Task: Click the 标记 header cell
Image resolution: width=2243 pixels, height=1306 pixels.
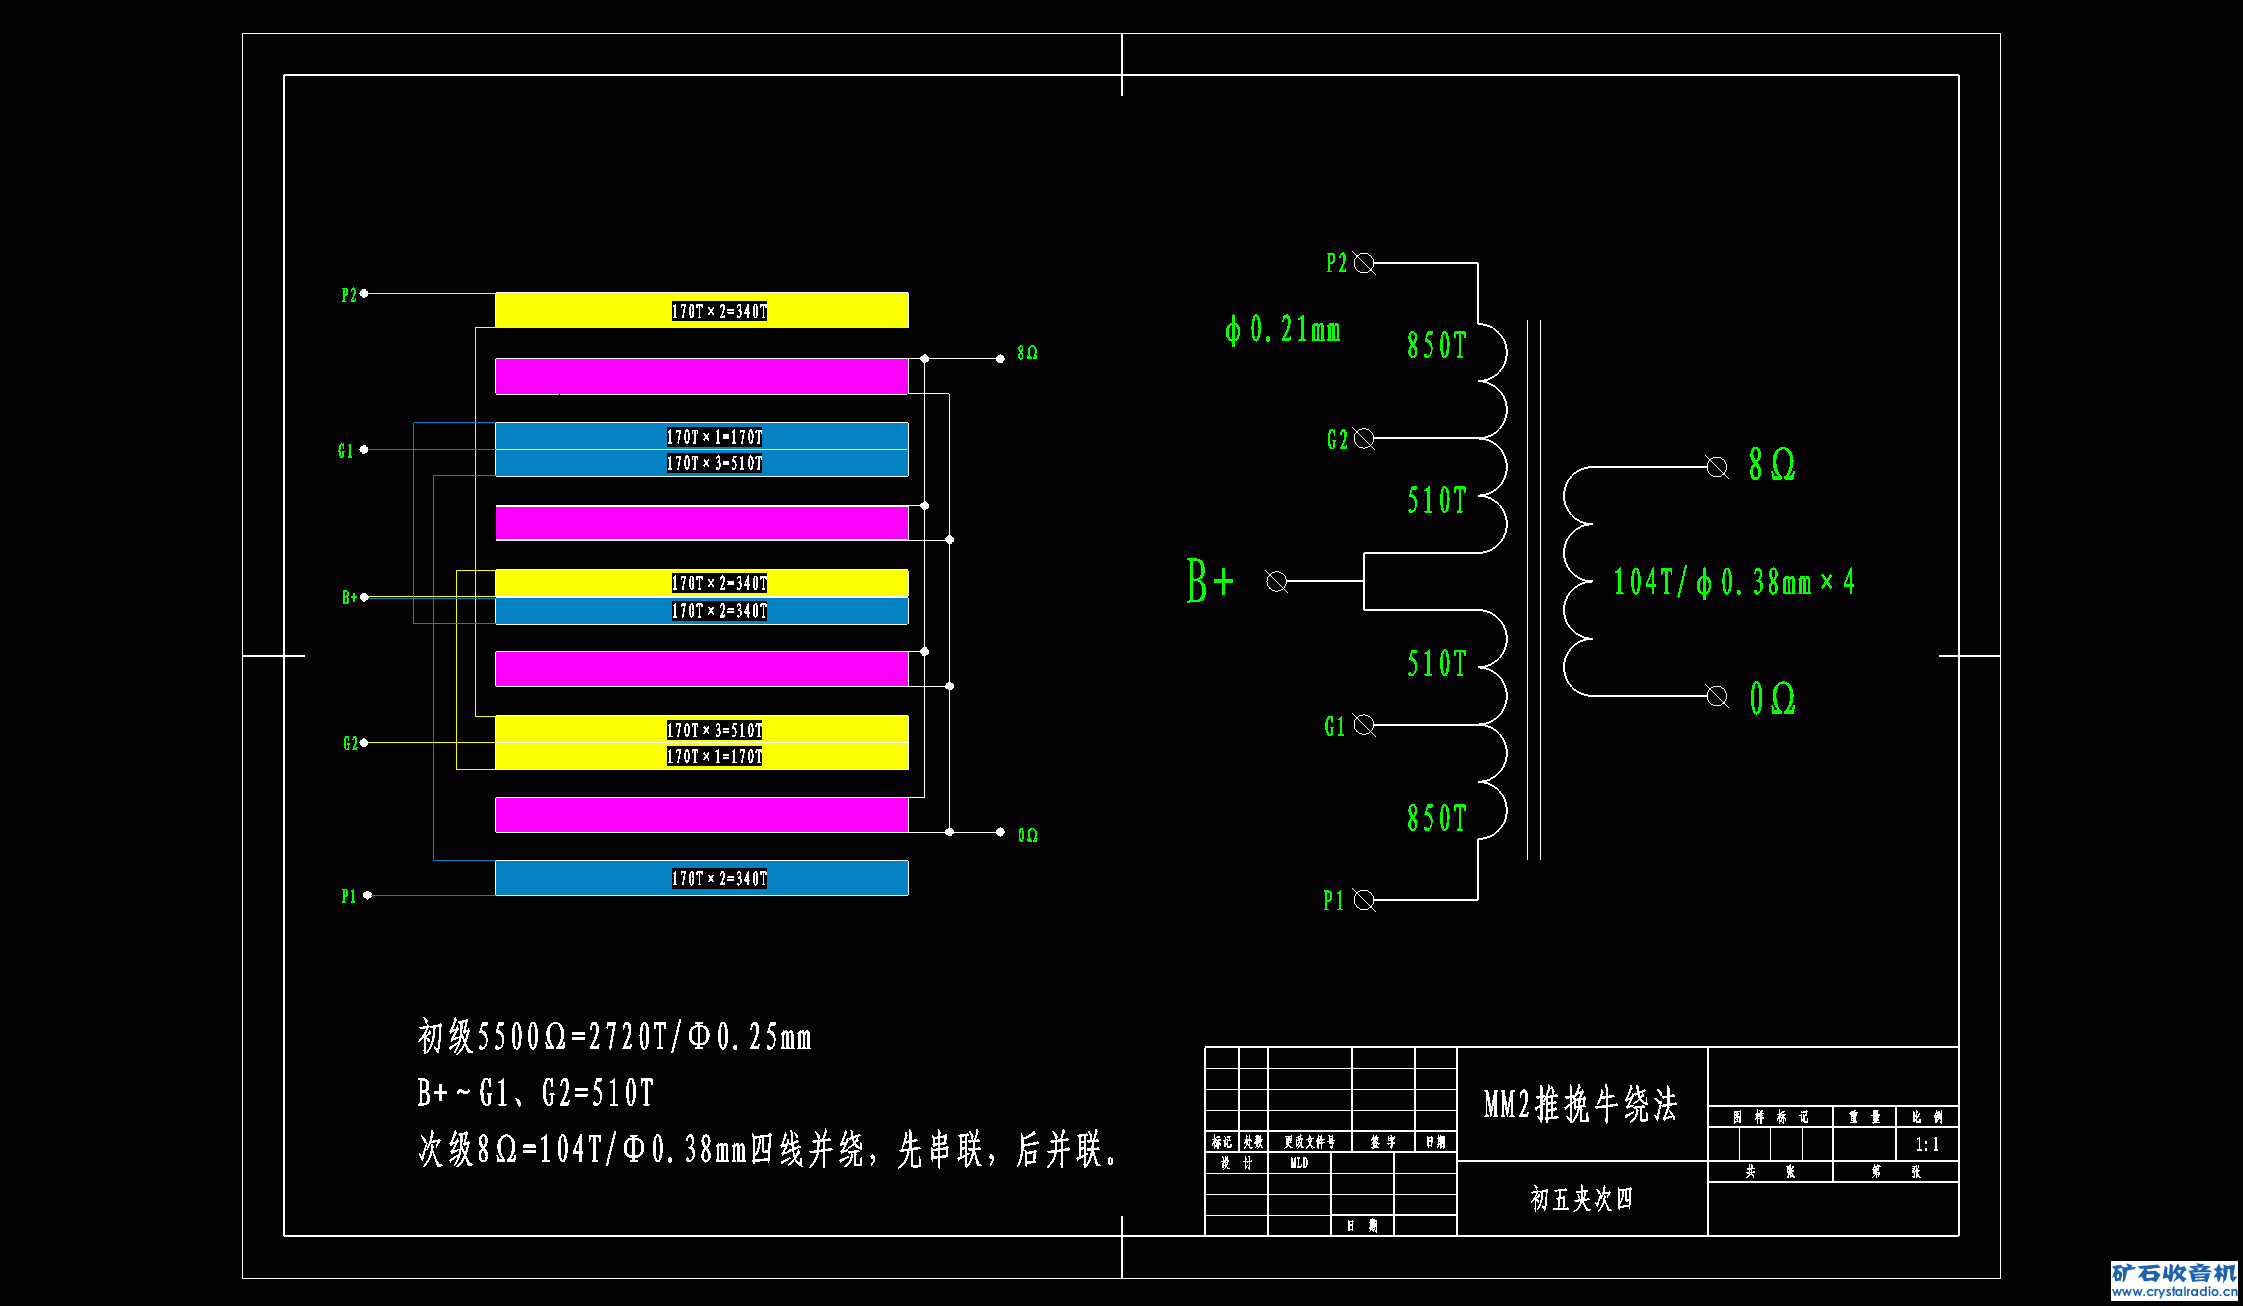Action: (1222, 1142)
